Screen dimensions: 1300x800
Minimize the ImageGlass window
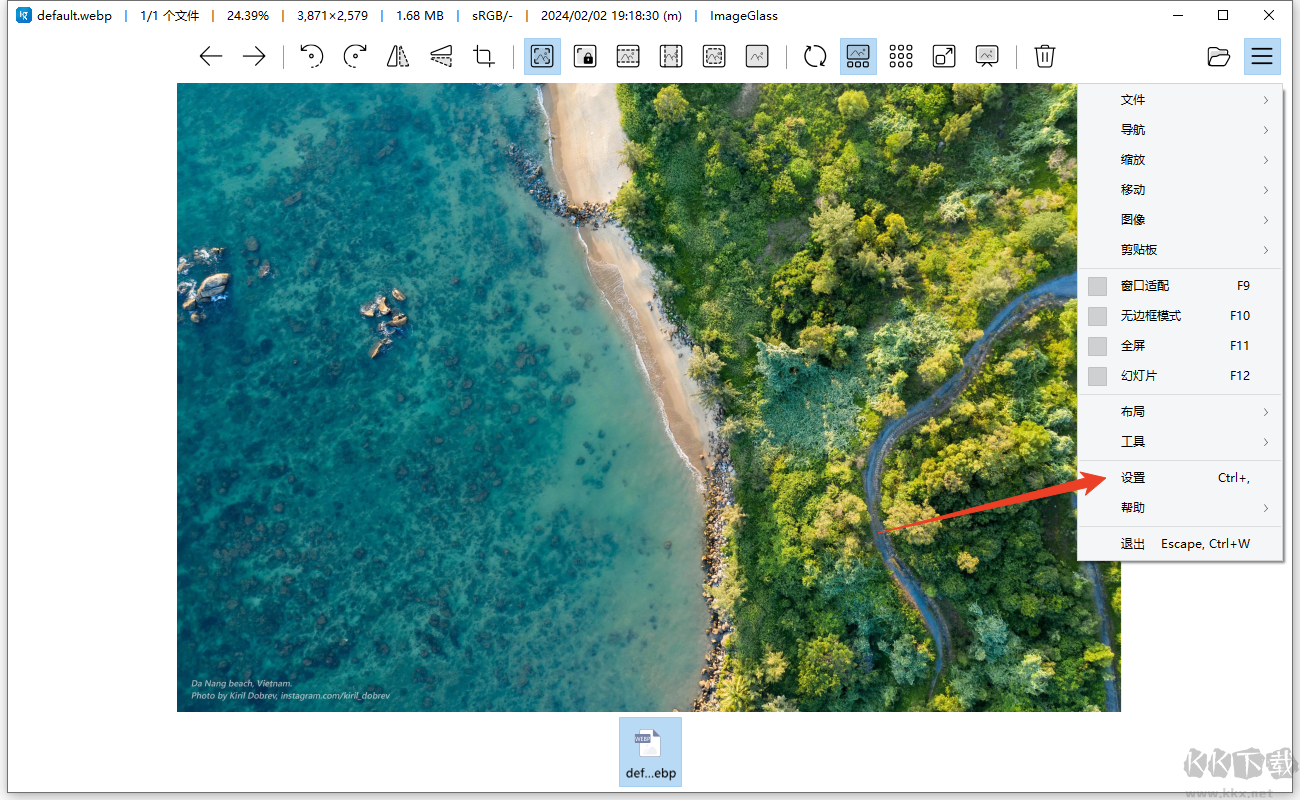pos(1178,15)
